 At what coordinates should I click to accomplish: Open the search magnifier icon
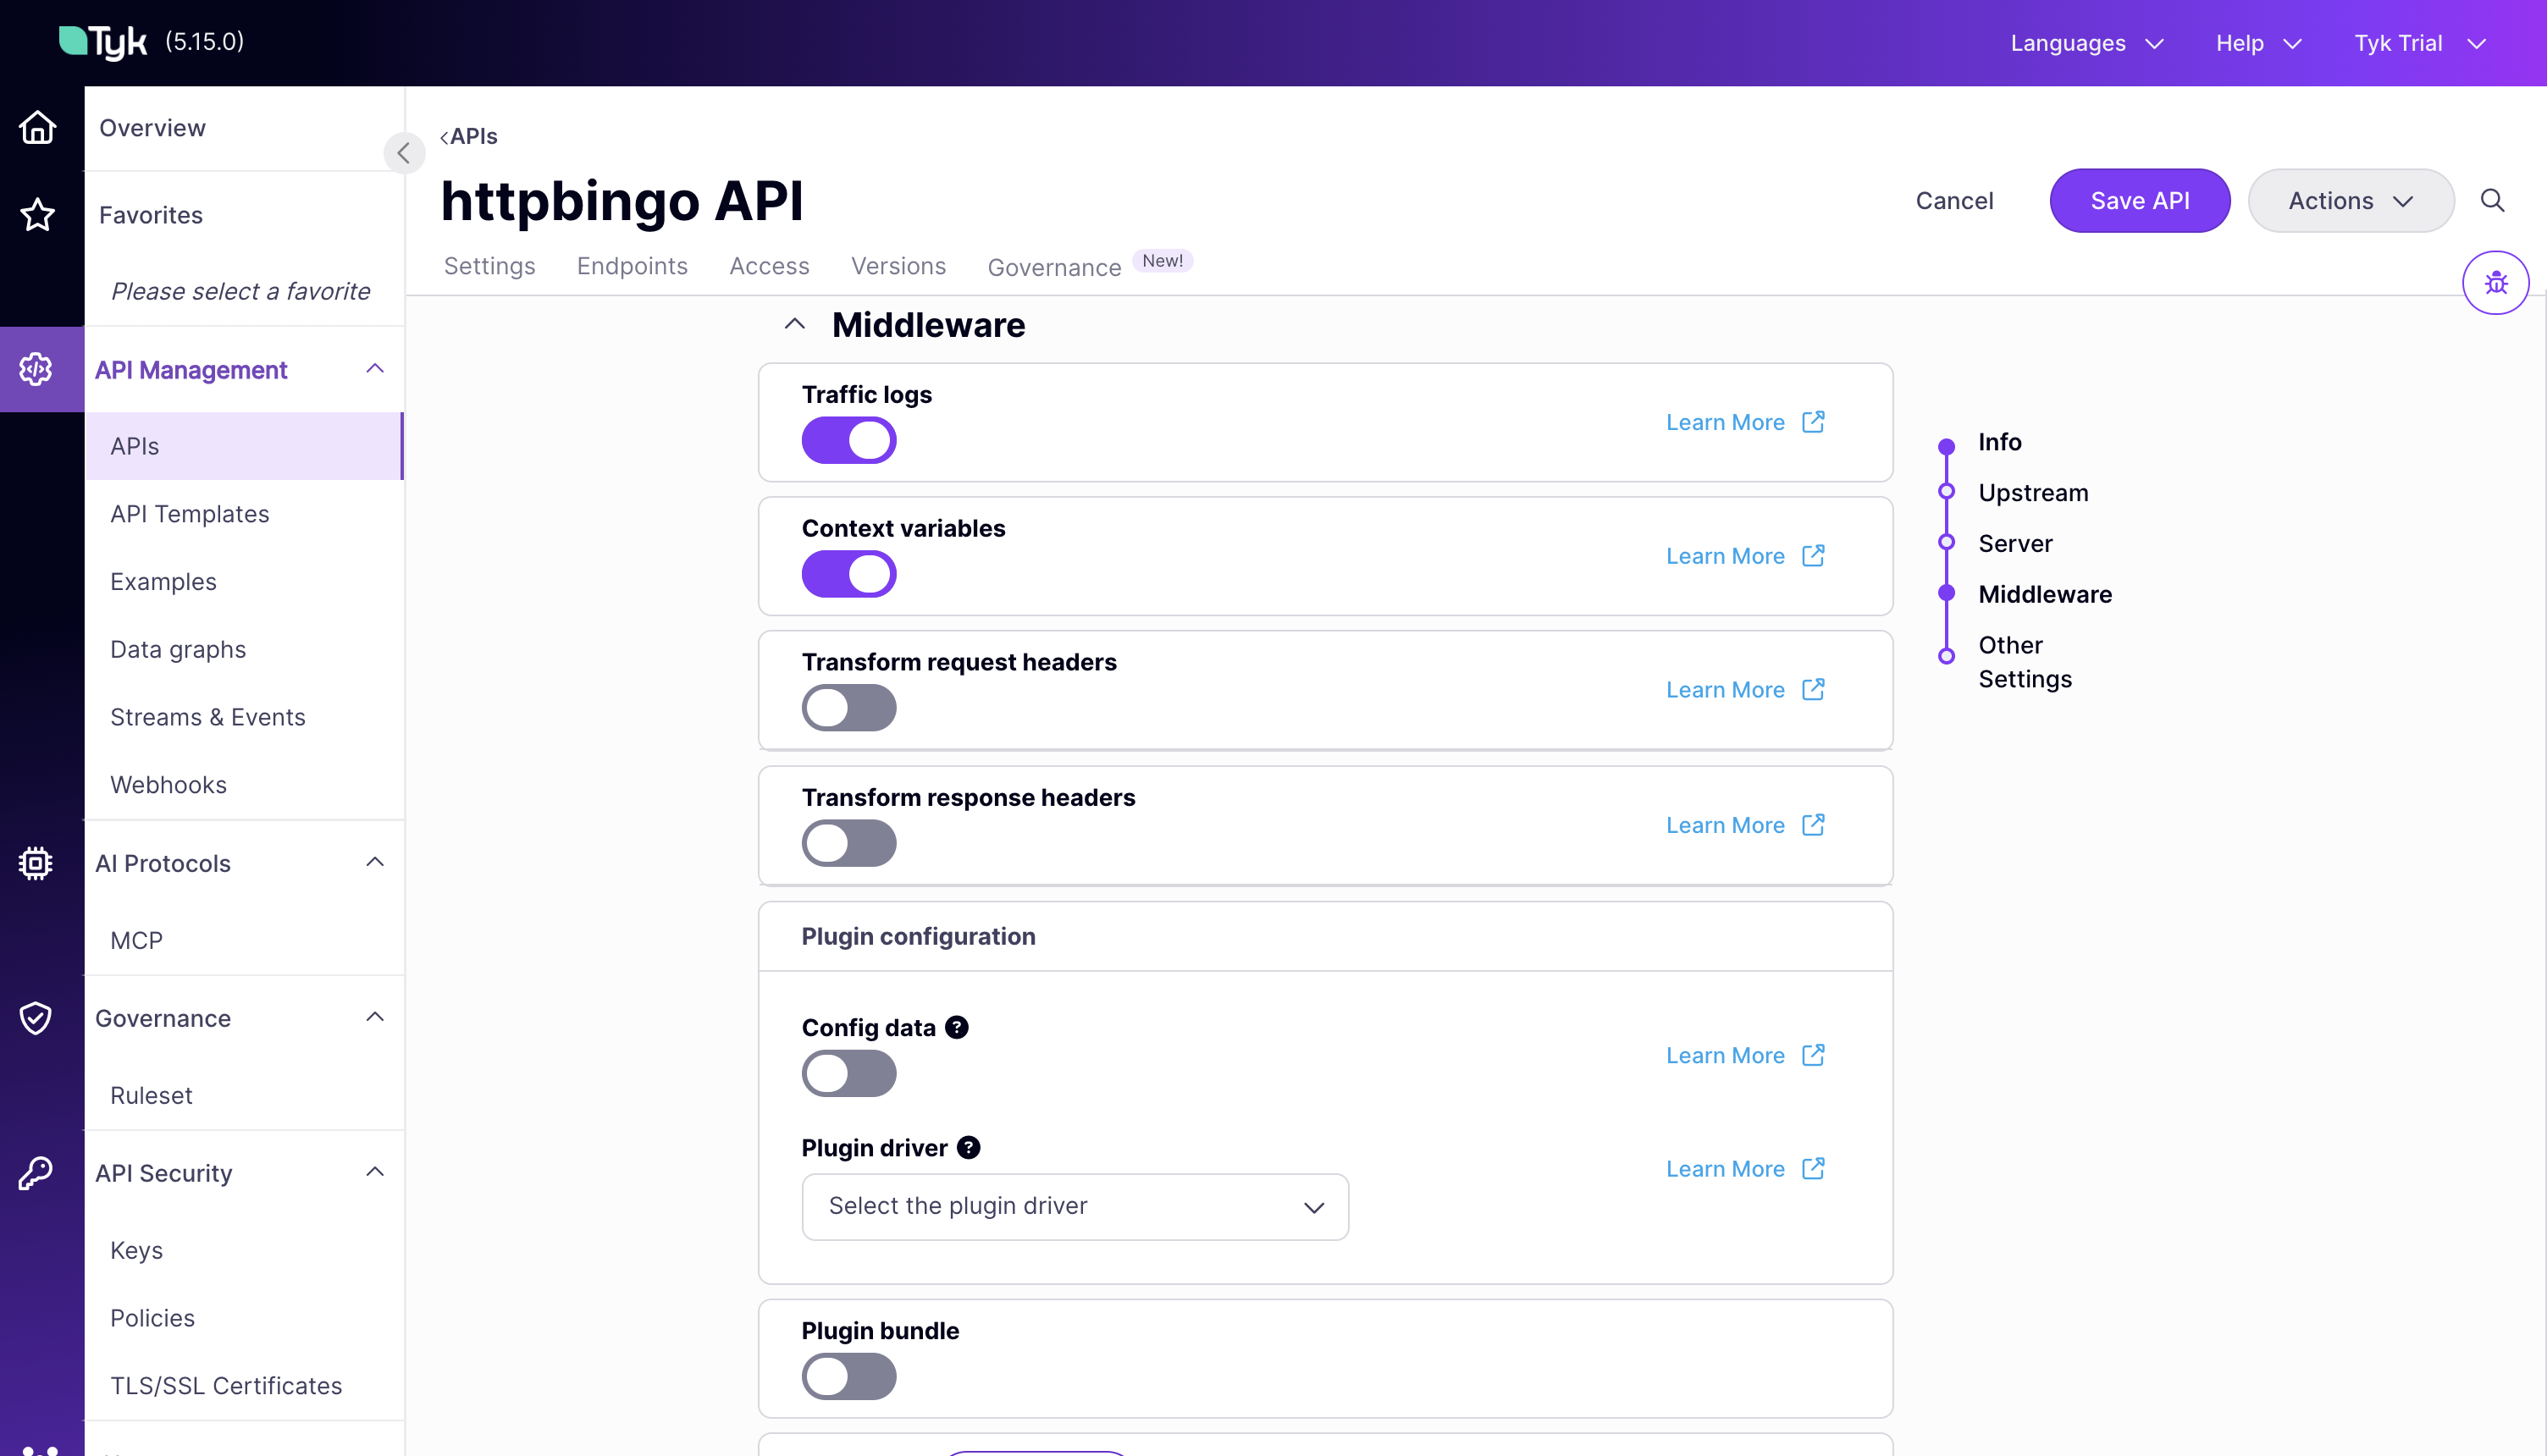(2492, 200)
